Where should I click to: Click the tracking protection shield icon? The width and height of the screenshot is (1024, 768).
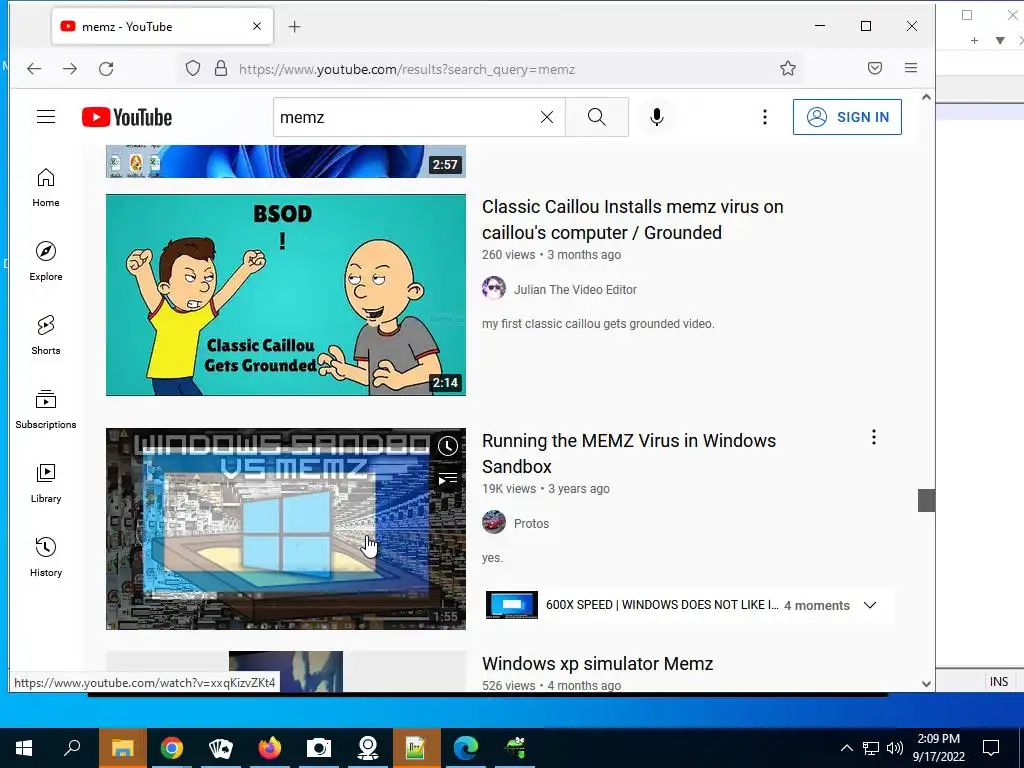point(193,69)
